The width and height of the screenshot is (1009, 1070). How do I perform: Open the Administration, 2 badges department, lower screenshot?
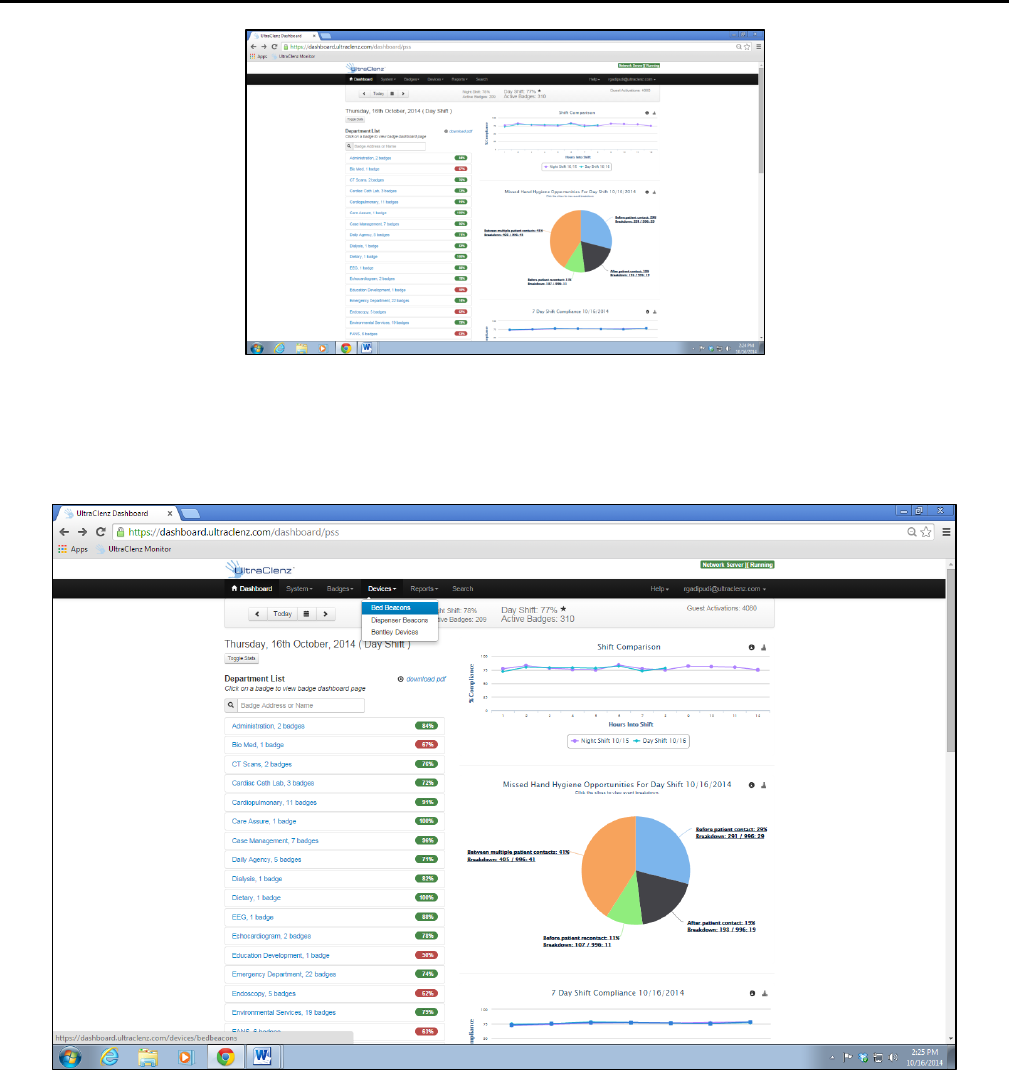coord(334,726)
